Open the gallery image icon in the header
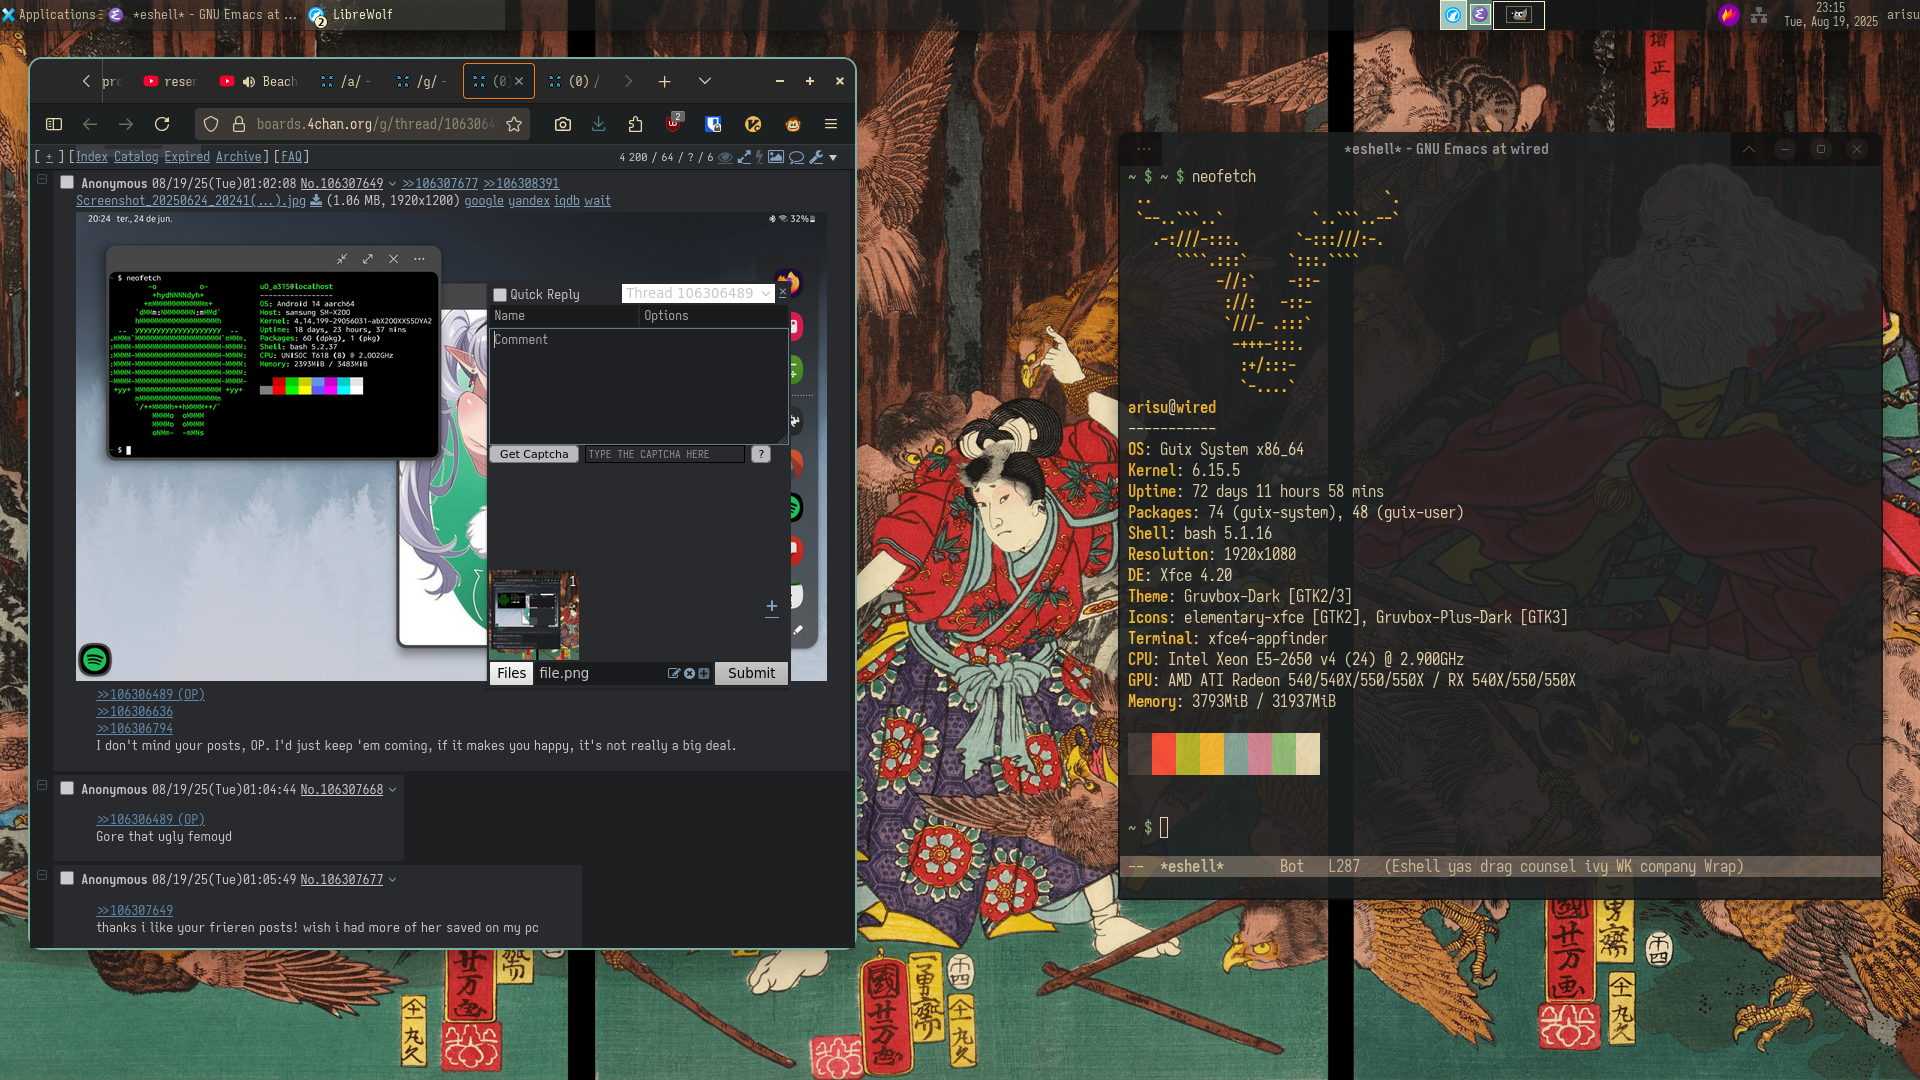Screen dimensions: 1920x1080 click(776, 157)
